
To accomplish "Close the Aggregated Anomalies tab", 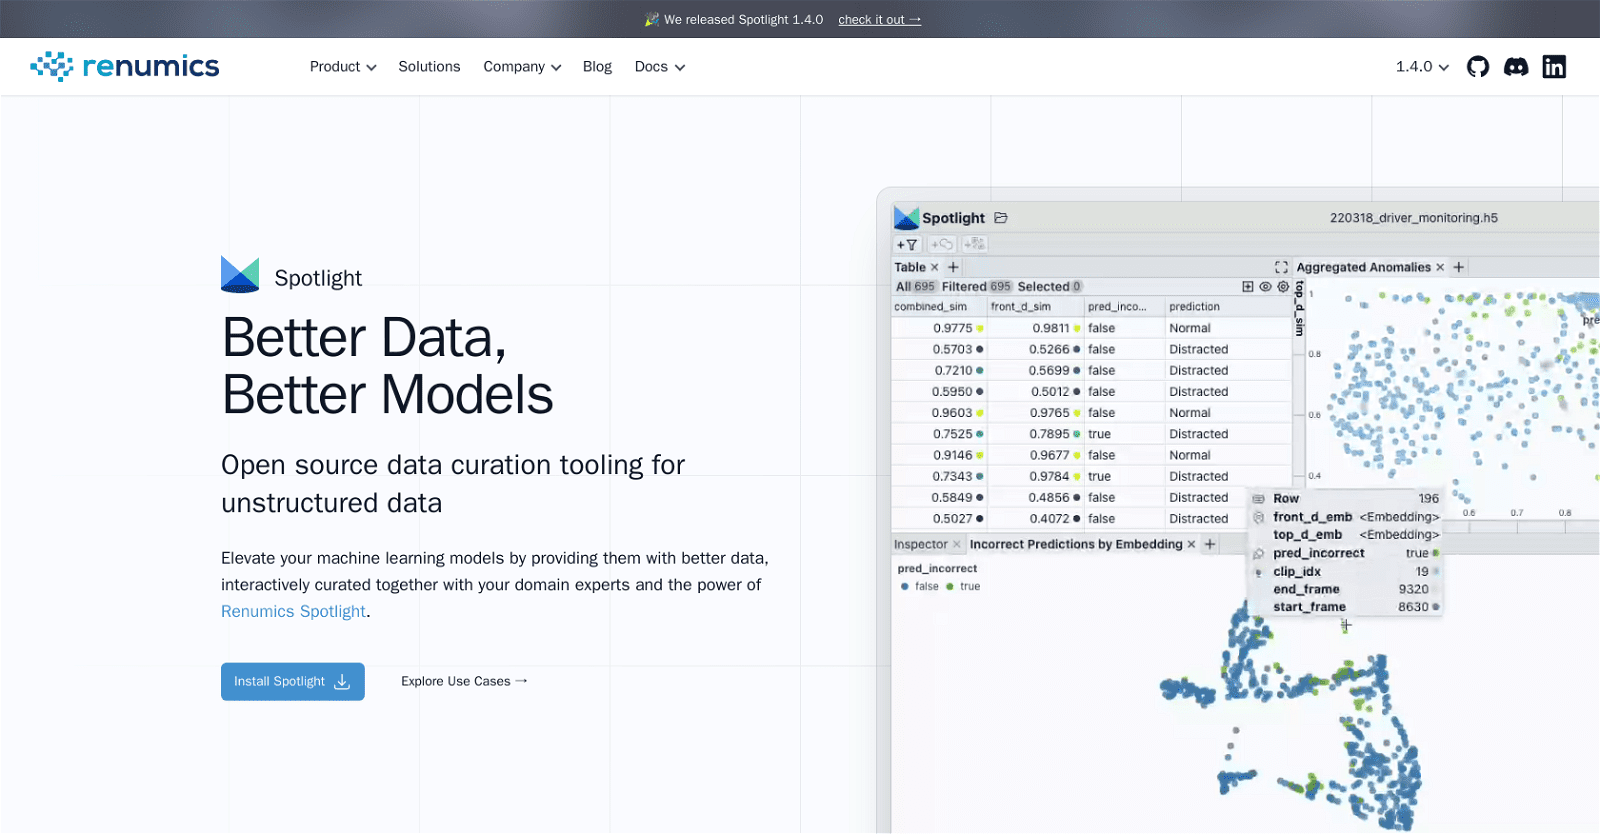I will [x=1440, y=267].
